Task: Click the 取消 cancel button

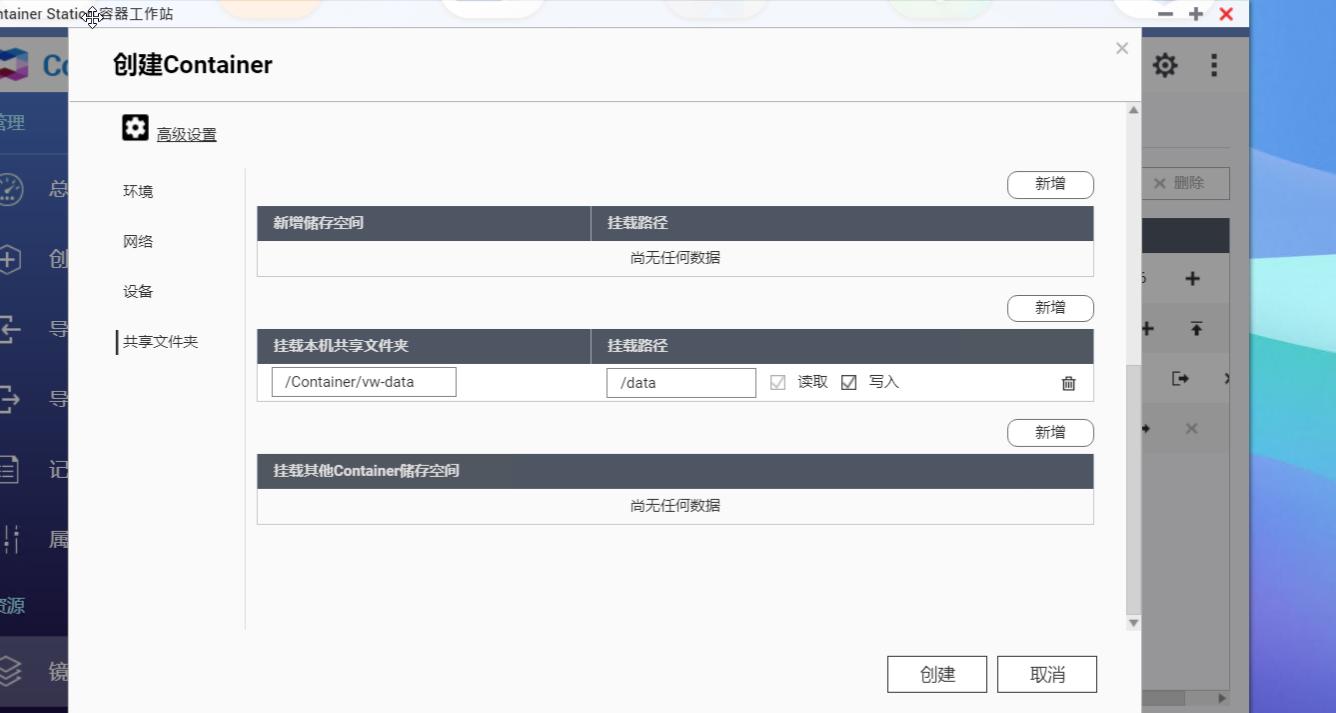Action: pos(1046,673)
